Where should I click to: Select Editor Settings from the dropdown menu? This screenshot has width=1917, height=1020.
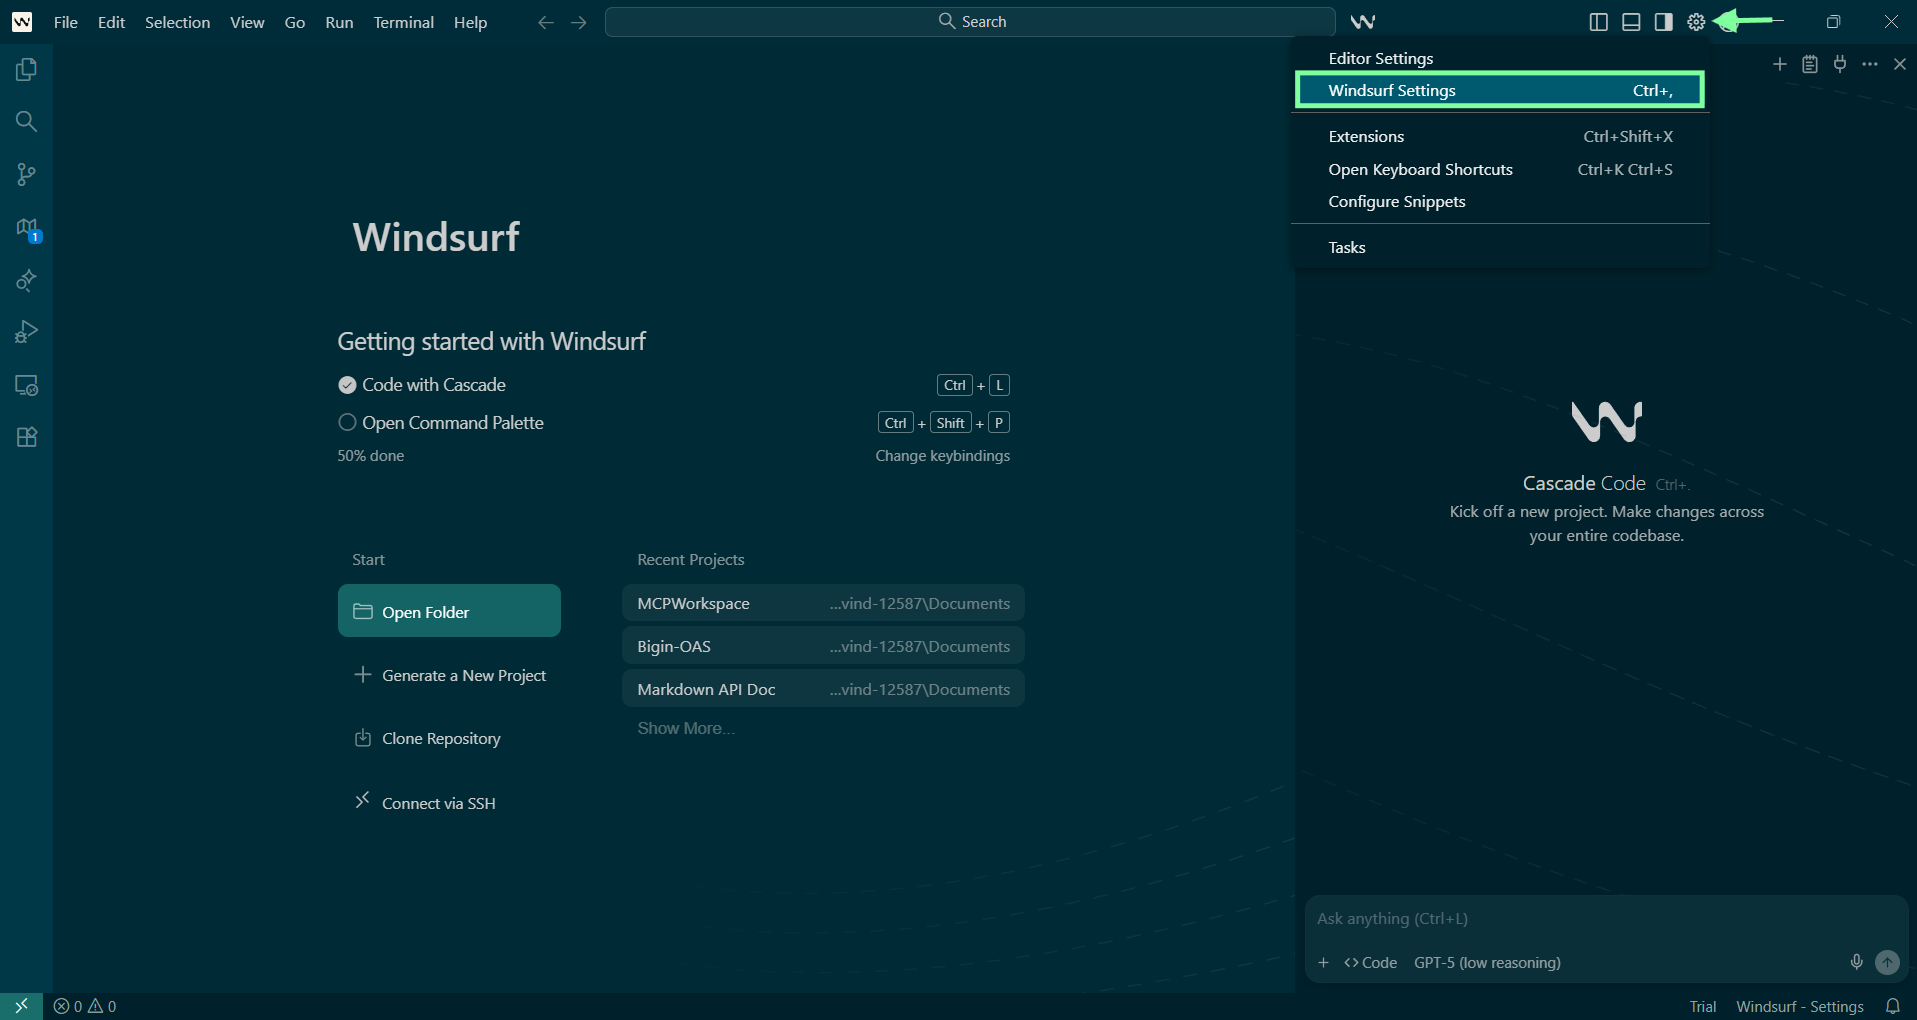[1500, 58]
